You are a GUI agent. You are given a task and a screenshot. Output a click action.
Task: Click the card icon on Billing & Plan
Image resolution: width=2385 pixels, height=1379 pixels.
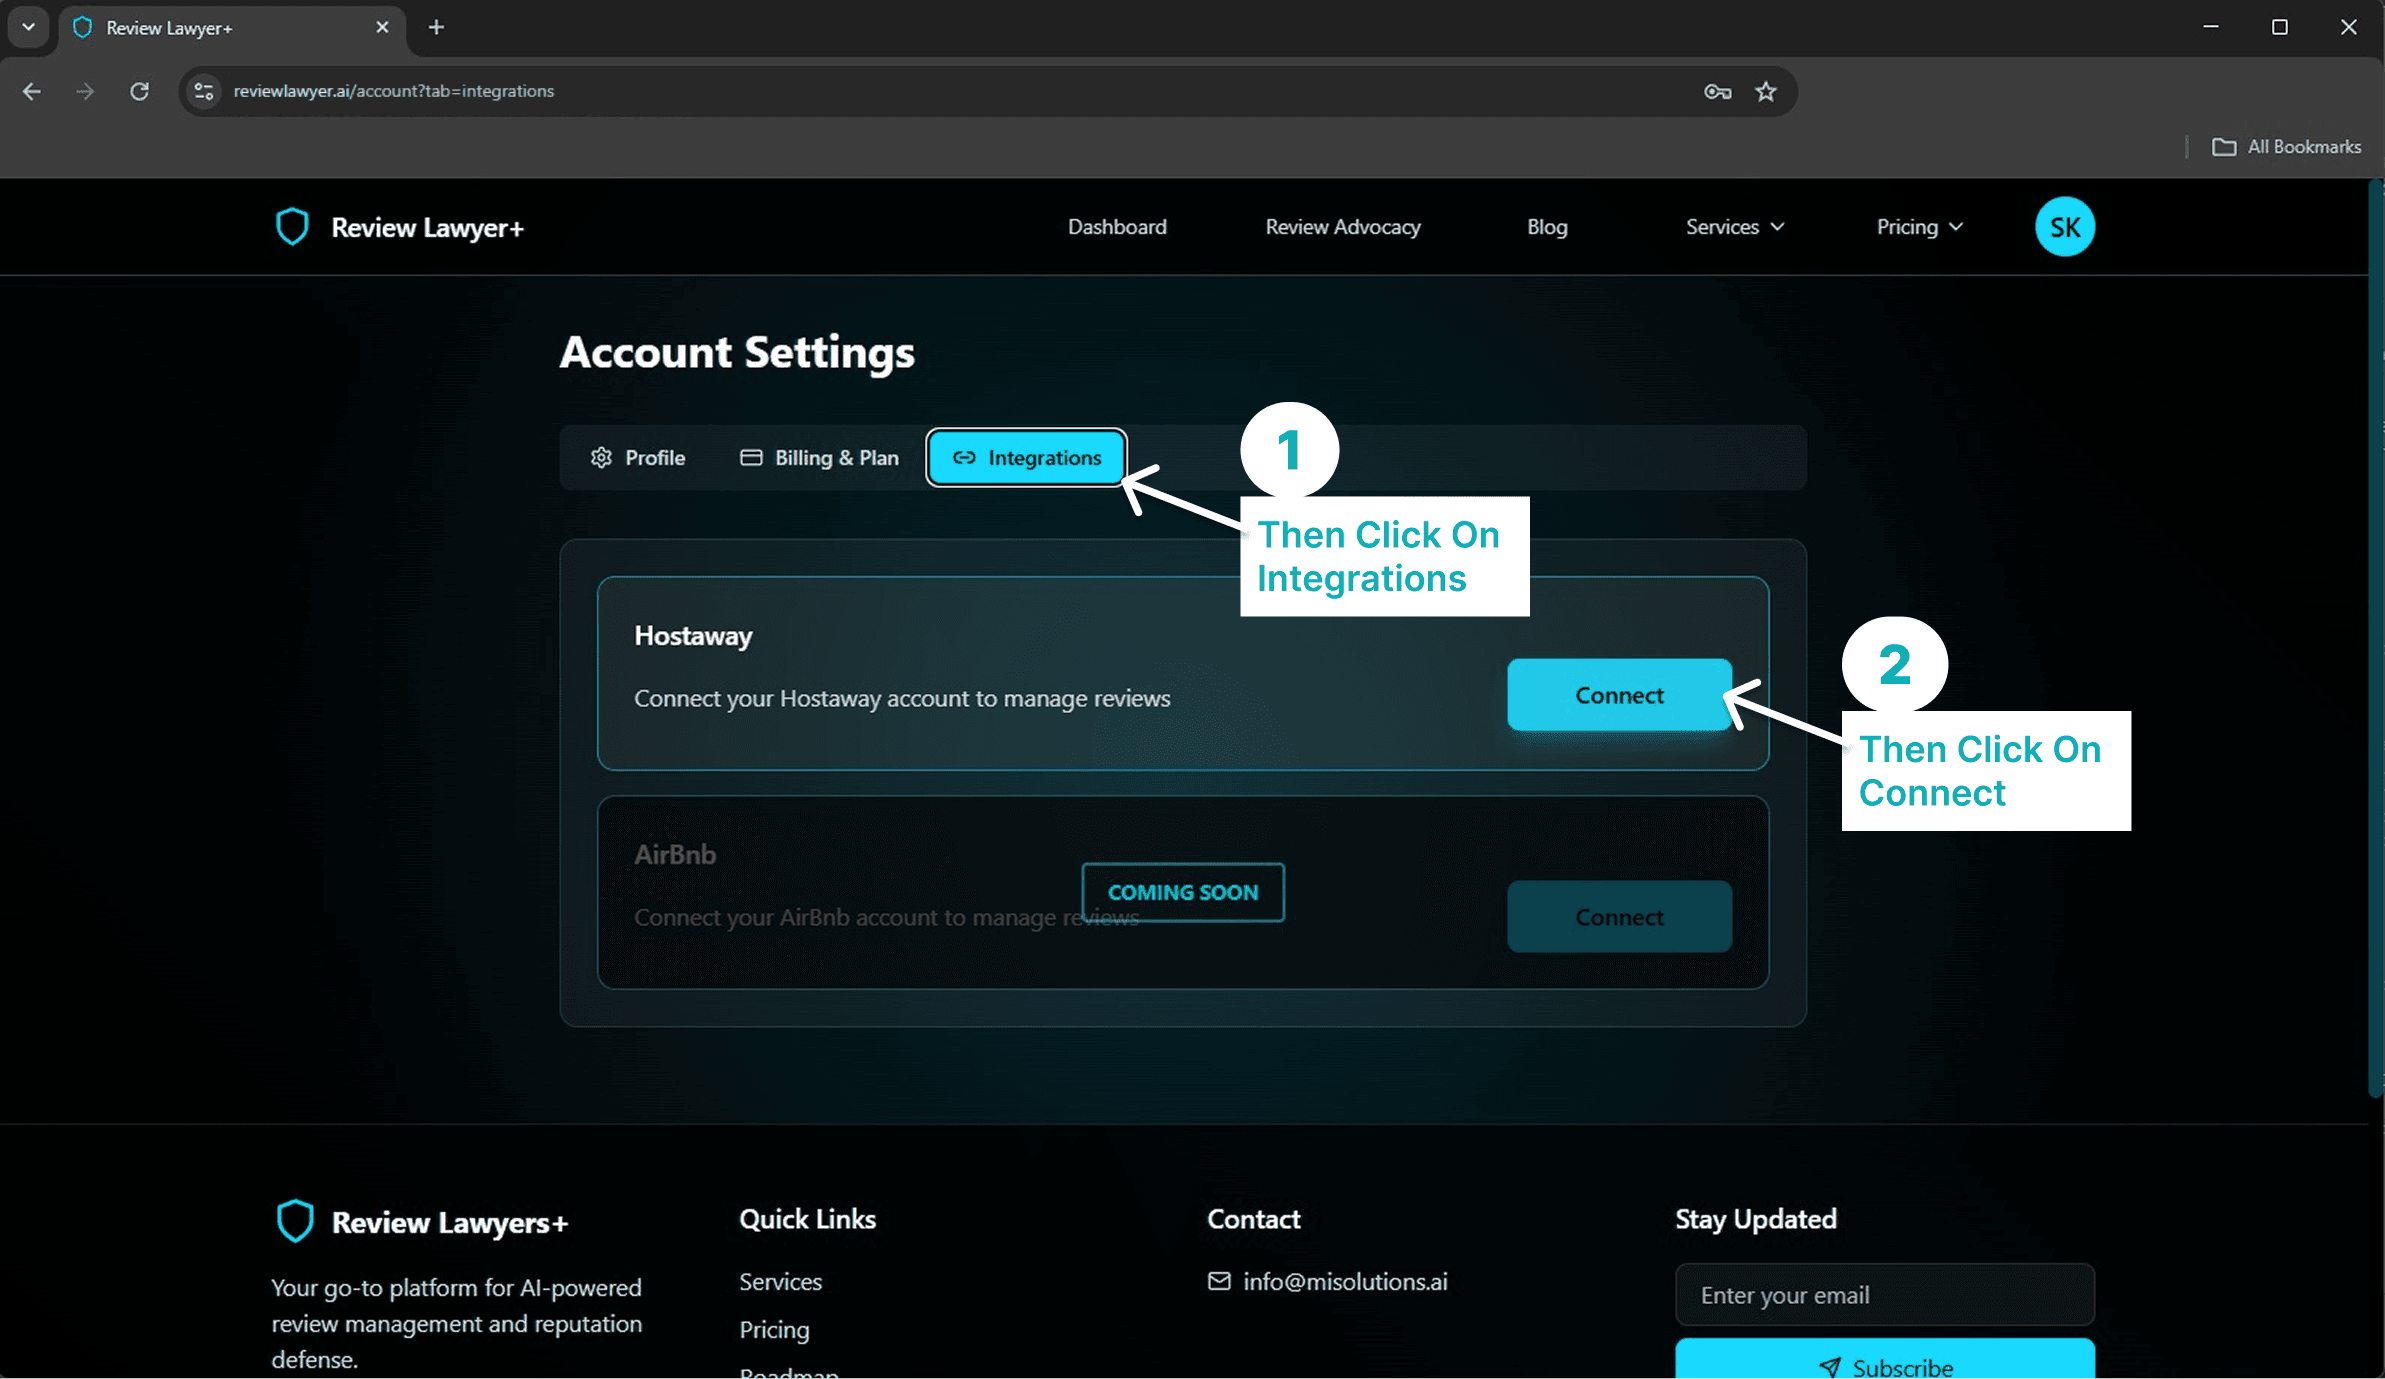point(751,457)
